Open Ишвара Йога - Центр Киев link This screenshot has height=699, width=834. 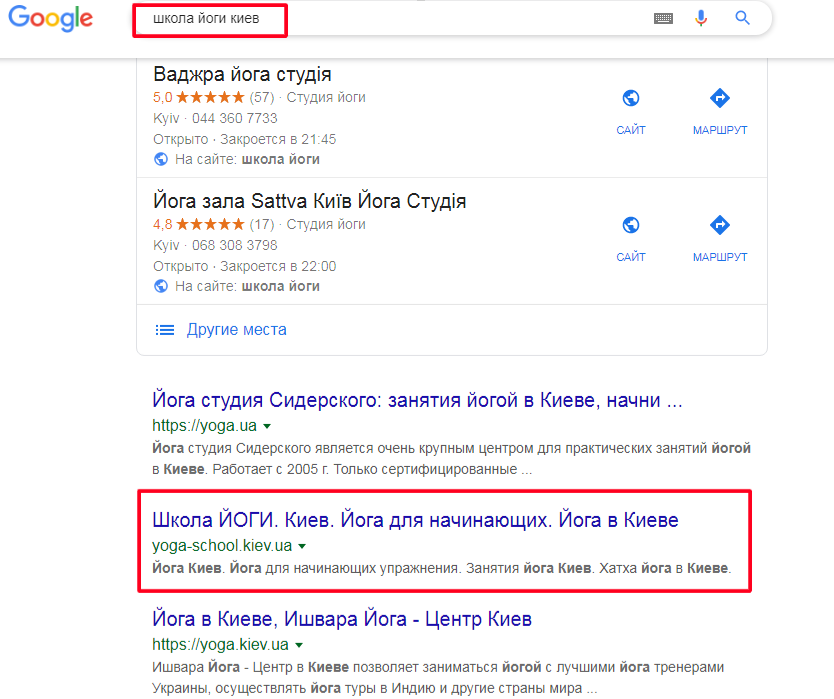point(341,619)
